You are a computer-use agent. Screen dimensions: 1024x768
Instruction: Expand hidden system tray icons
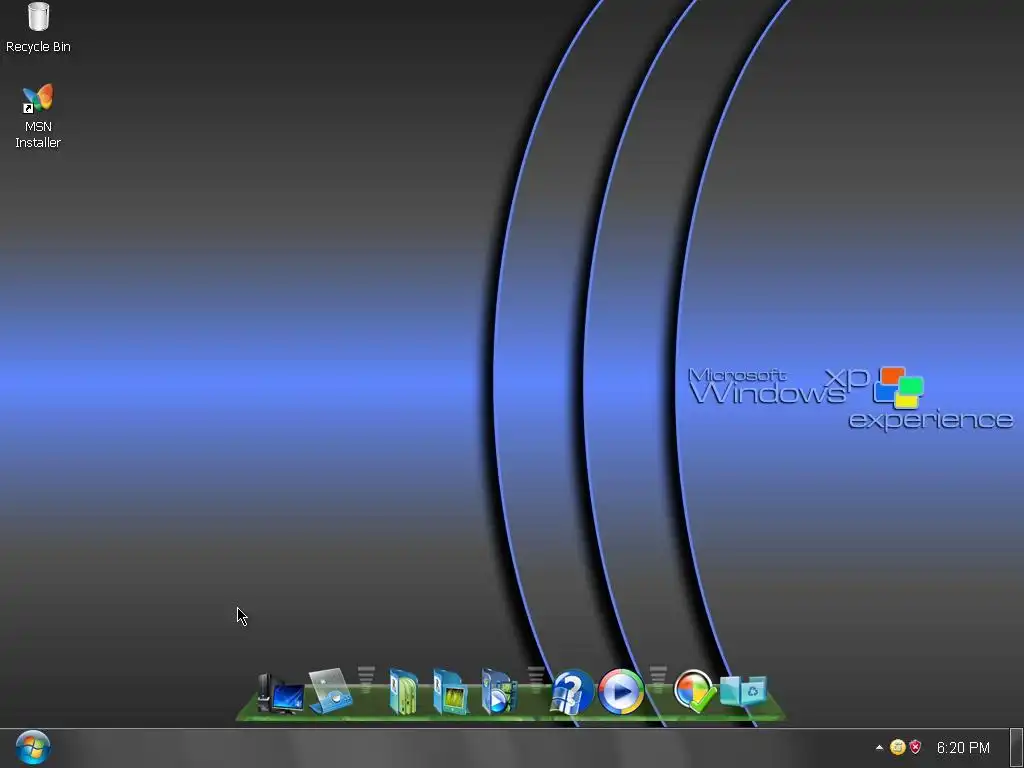click(x=879, y=748)
